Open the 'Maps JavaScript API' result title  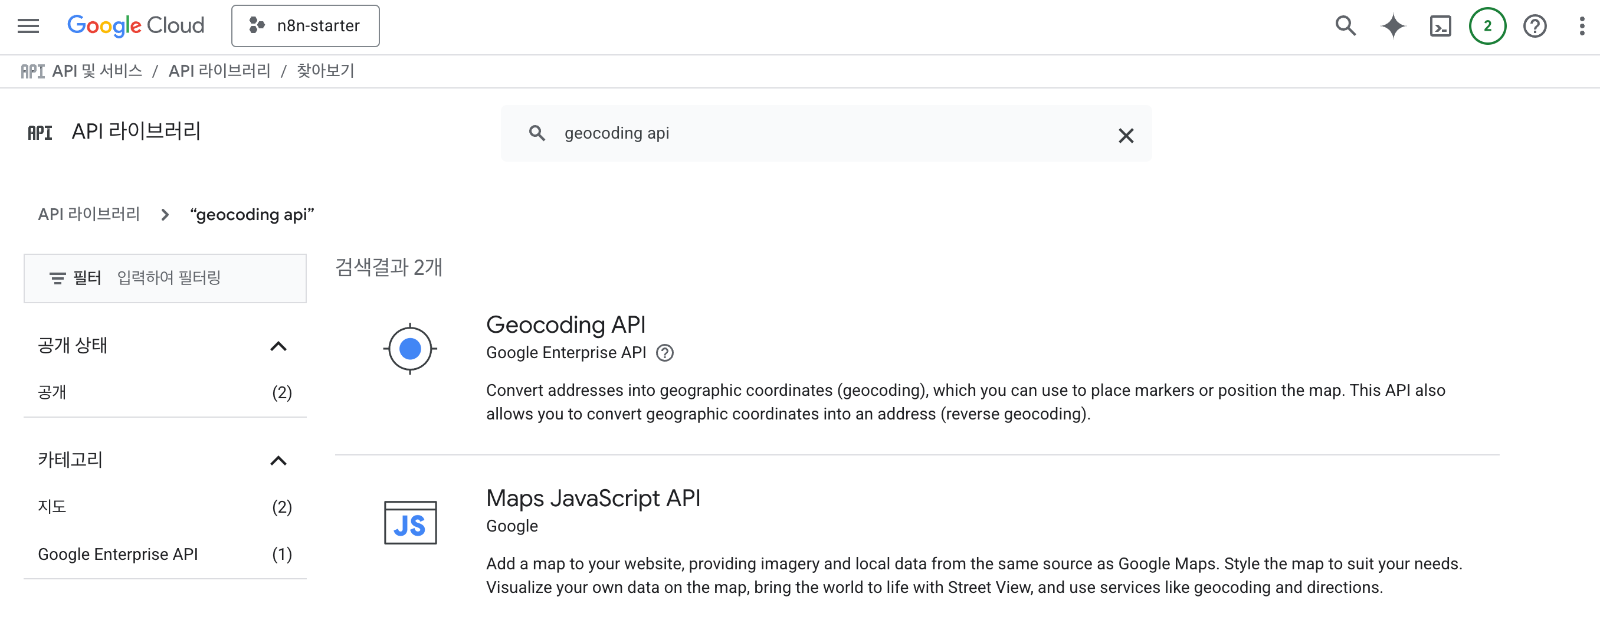[x=593, y=498]
